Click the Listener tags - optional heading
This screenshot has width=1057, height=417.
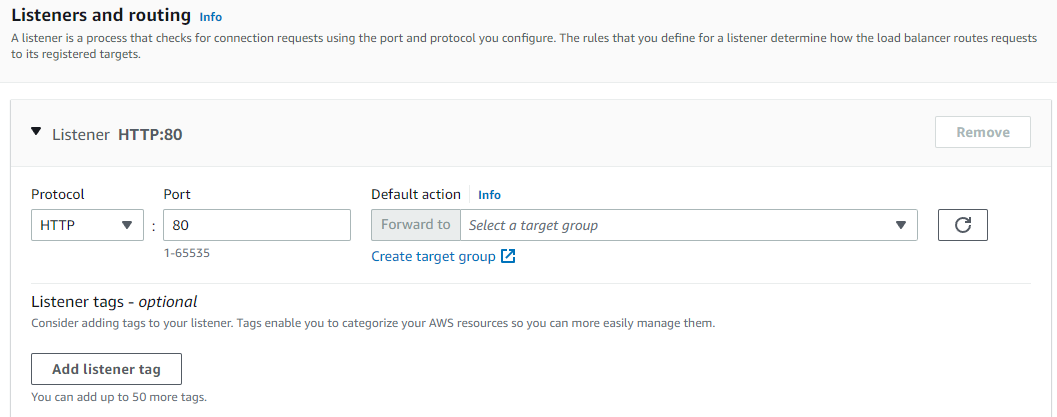pos(114,301)
